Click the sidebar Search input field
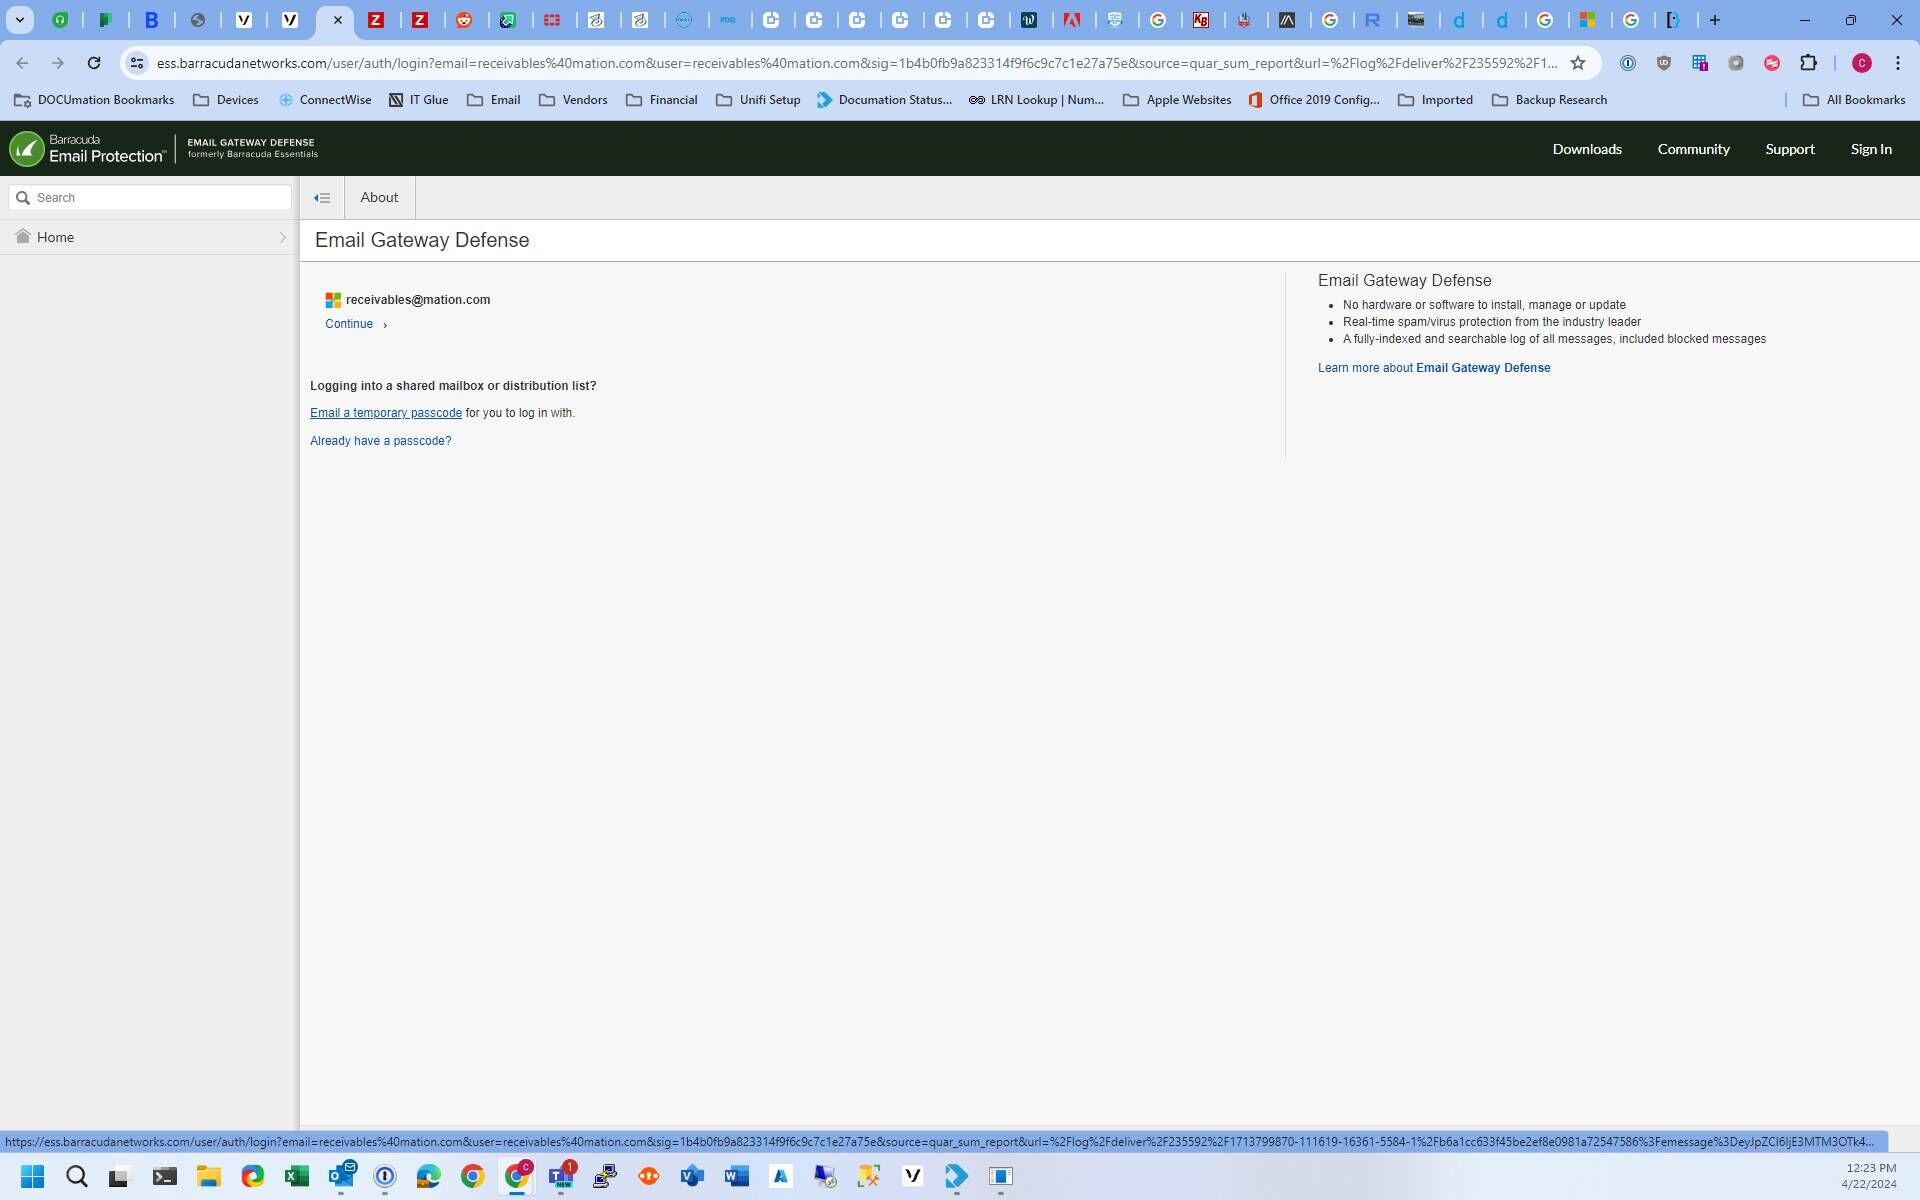The height and width of the screenshot is (1200, 1920). pyautogui.click(x=160, y=198)
